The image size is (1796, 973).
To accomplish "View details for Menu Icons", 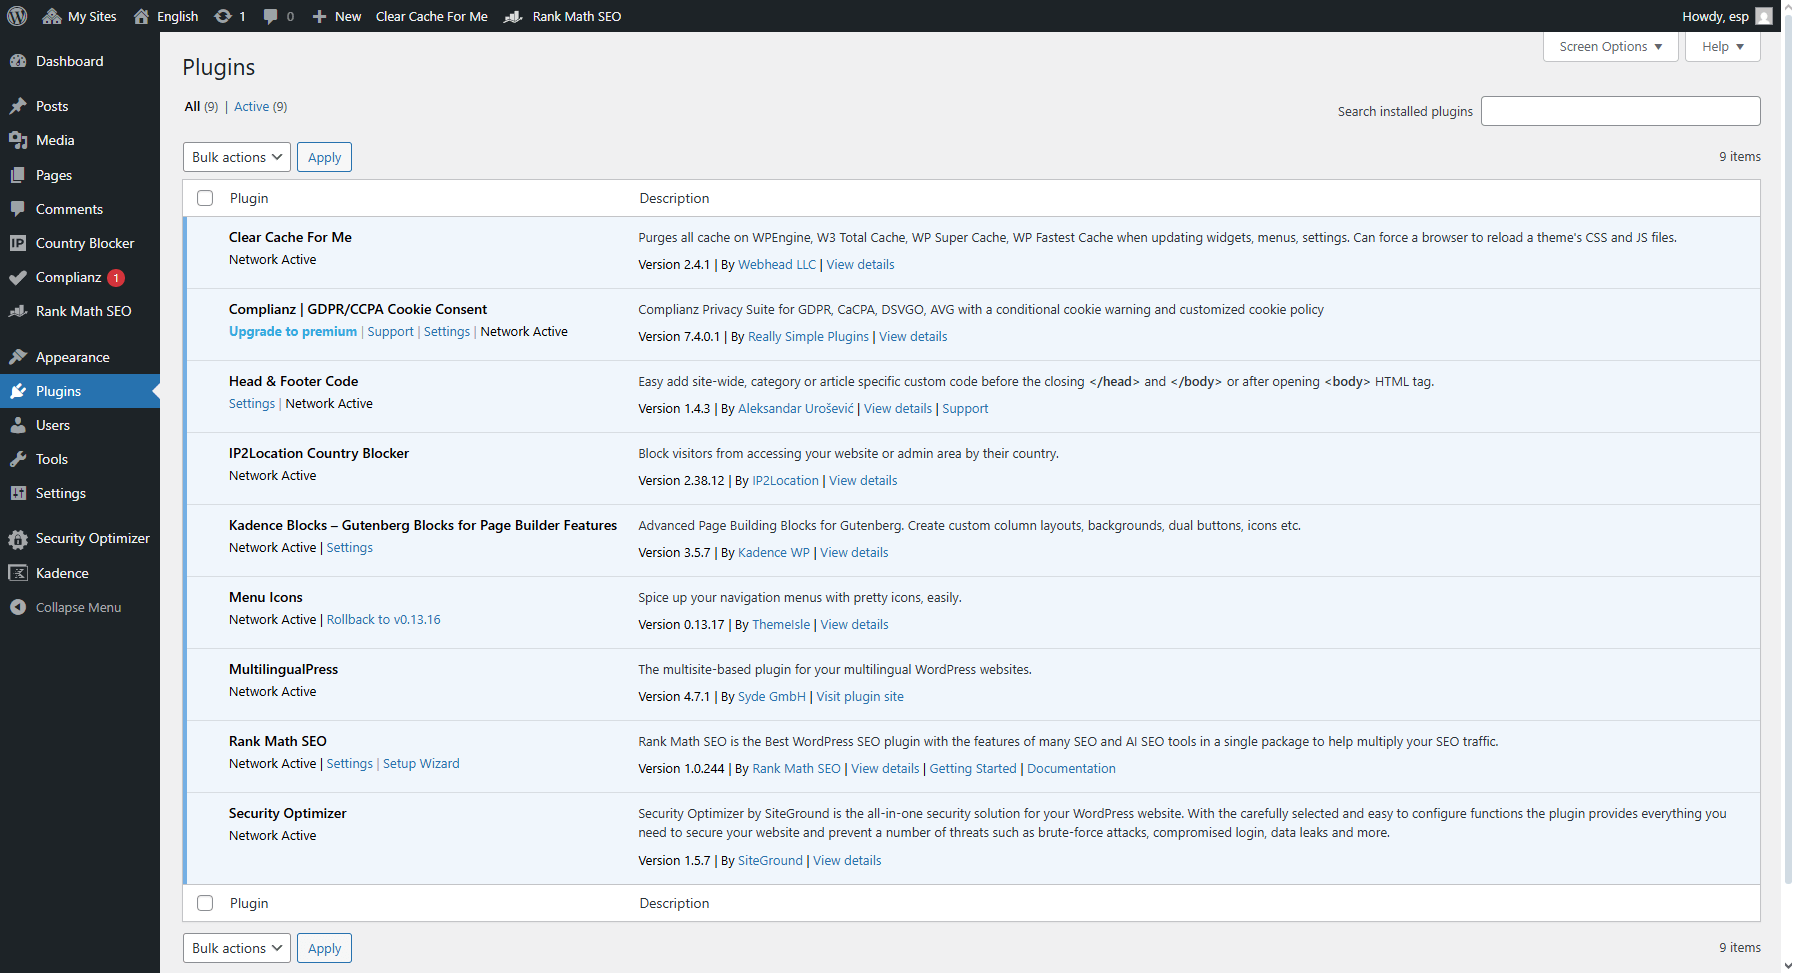I will click(855, 625).
